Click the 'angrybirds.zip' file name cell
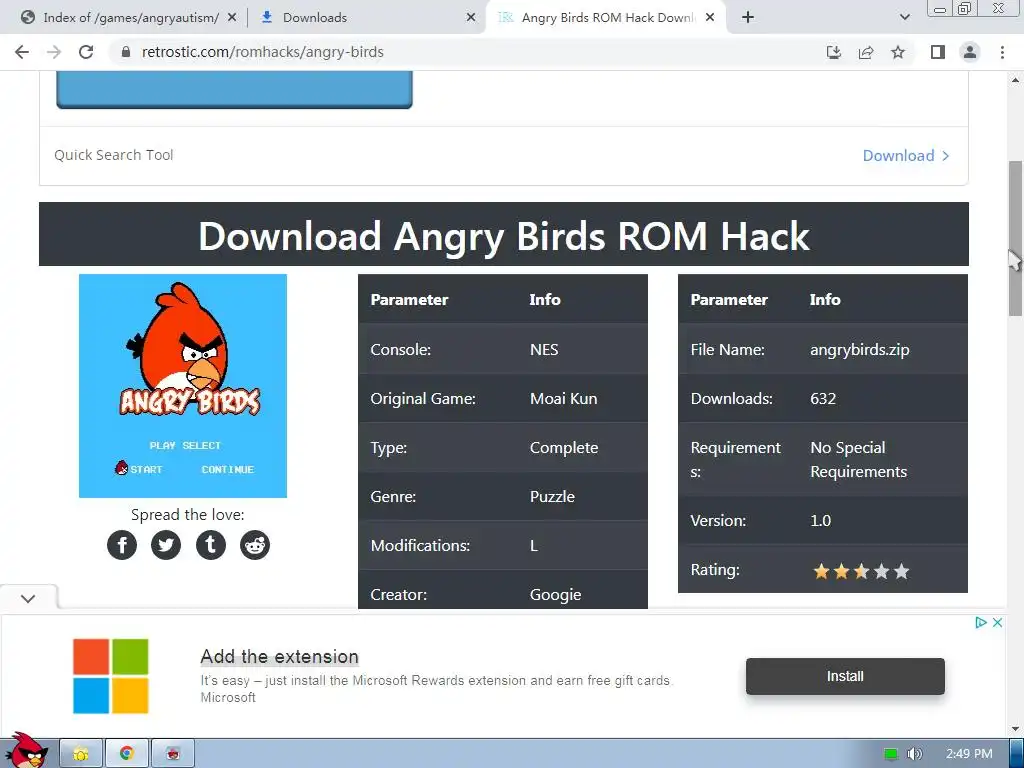Image resolution: width=1024 pixels, height=768 pixels. [x=859, y=349]
